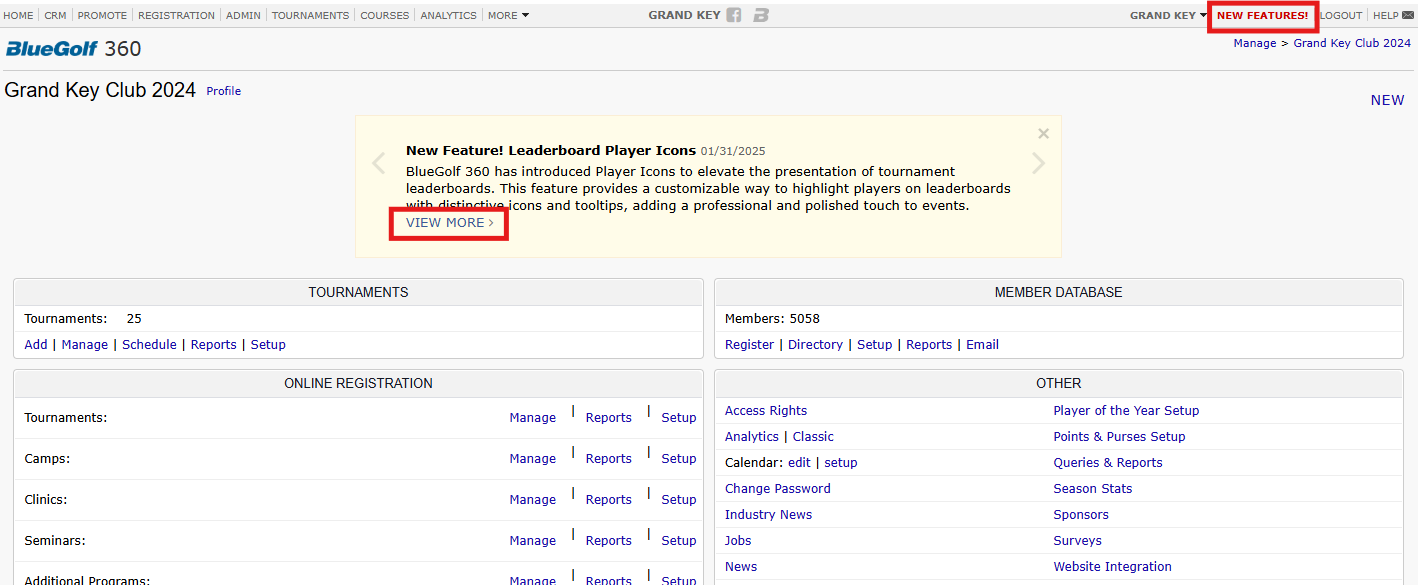The width and height of the screenshot is (1418, 585).
Task: Open Setup in the Camps row
Action: pyautogui.click(x=678, y=459)
